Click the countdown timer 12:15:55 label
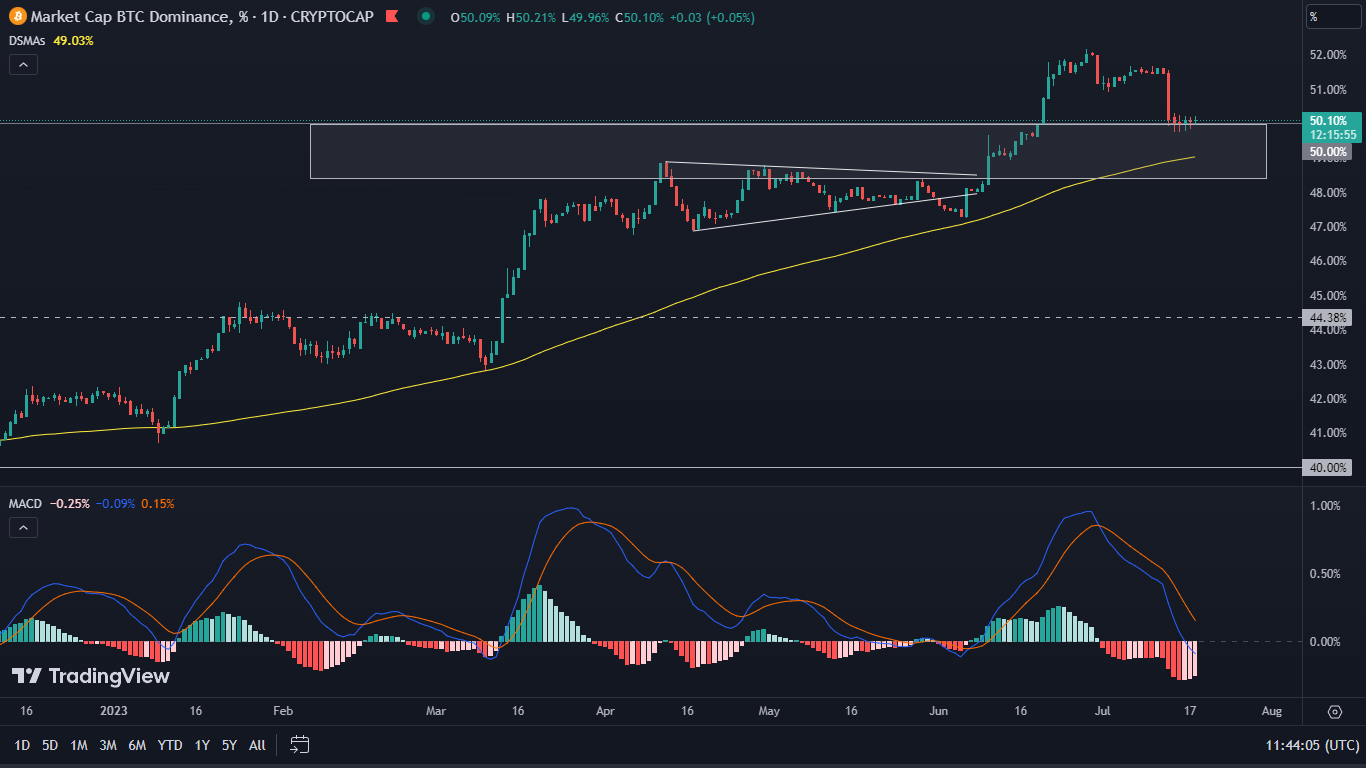Image resolution: width=1366 pixels, height=768 pixels. (1334, 134)
